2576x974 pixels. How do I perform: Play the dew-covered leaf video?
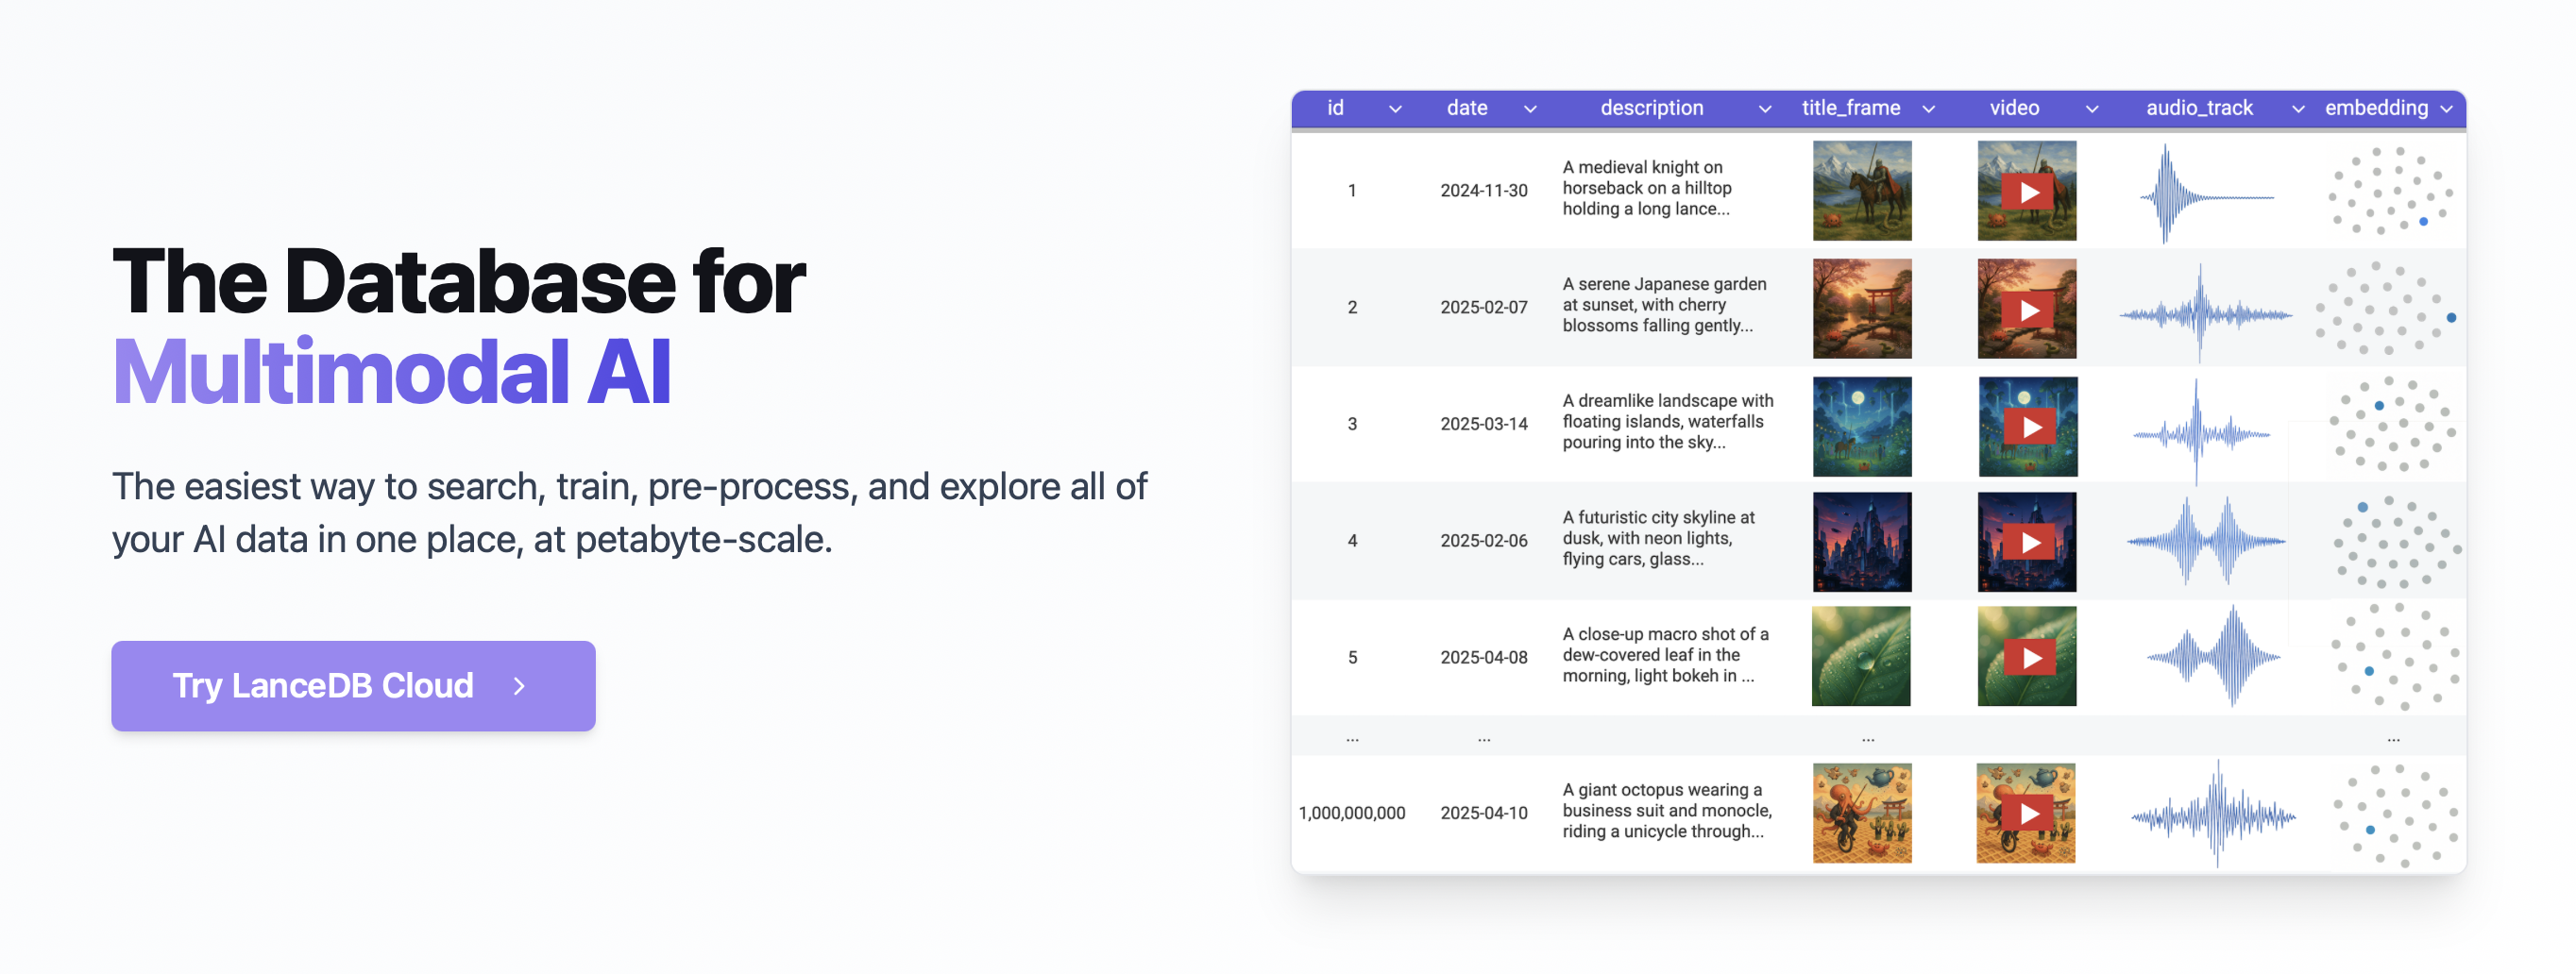tap(2028, 657)
